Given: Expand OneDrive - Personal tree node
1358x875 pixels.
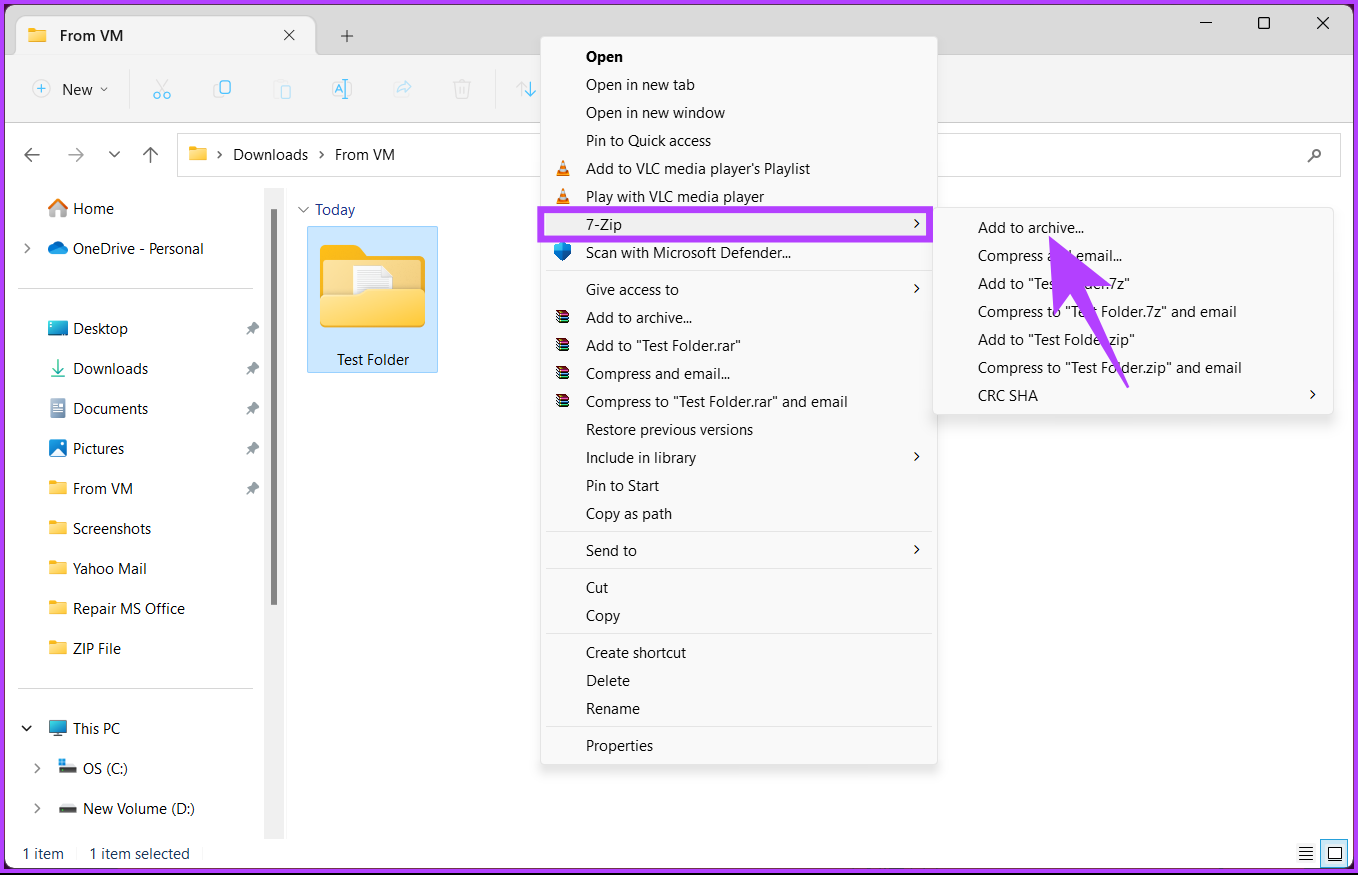Looking at the screenshot, I should click(27, 249).
